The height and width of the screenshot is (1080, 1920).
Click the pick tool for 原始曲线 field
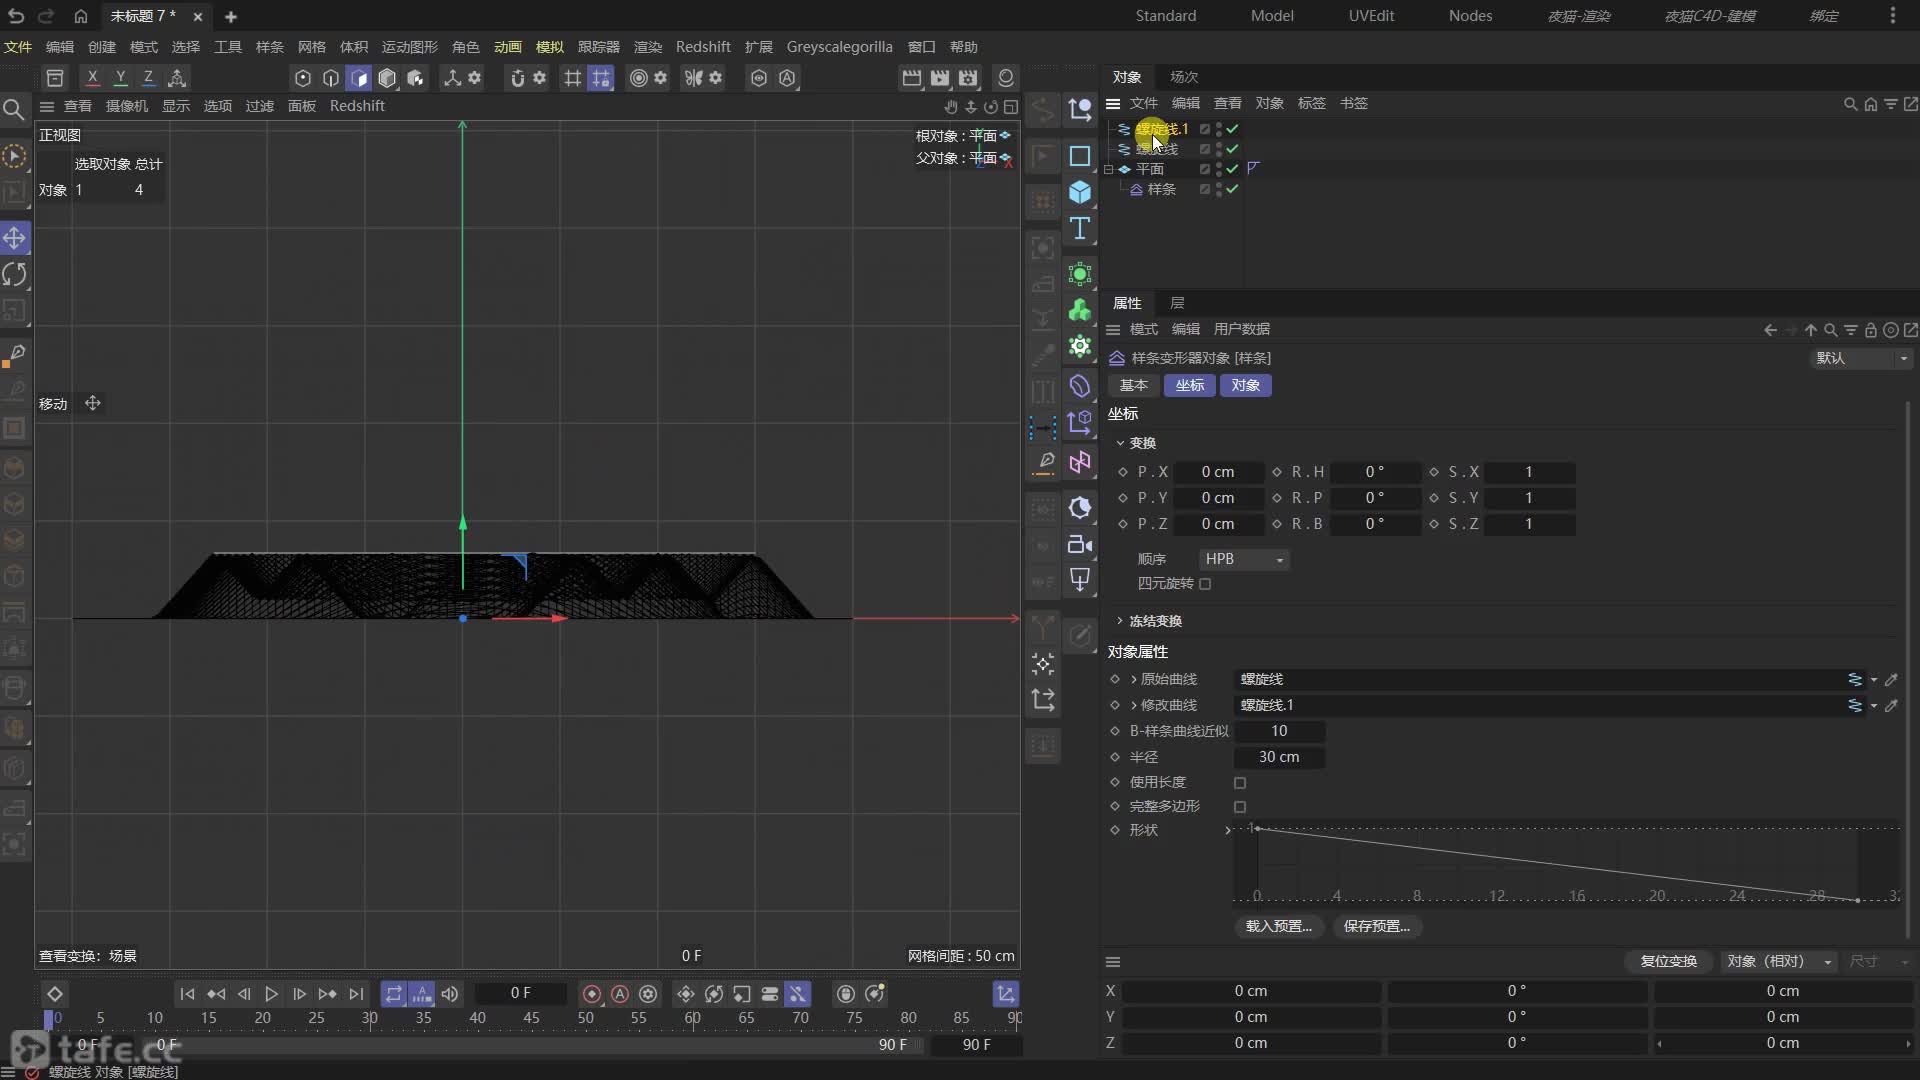point(1891,679)
